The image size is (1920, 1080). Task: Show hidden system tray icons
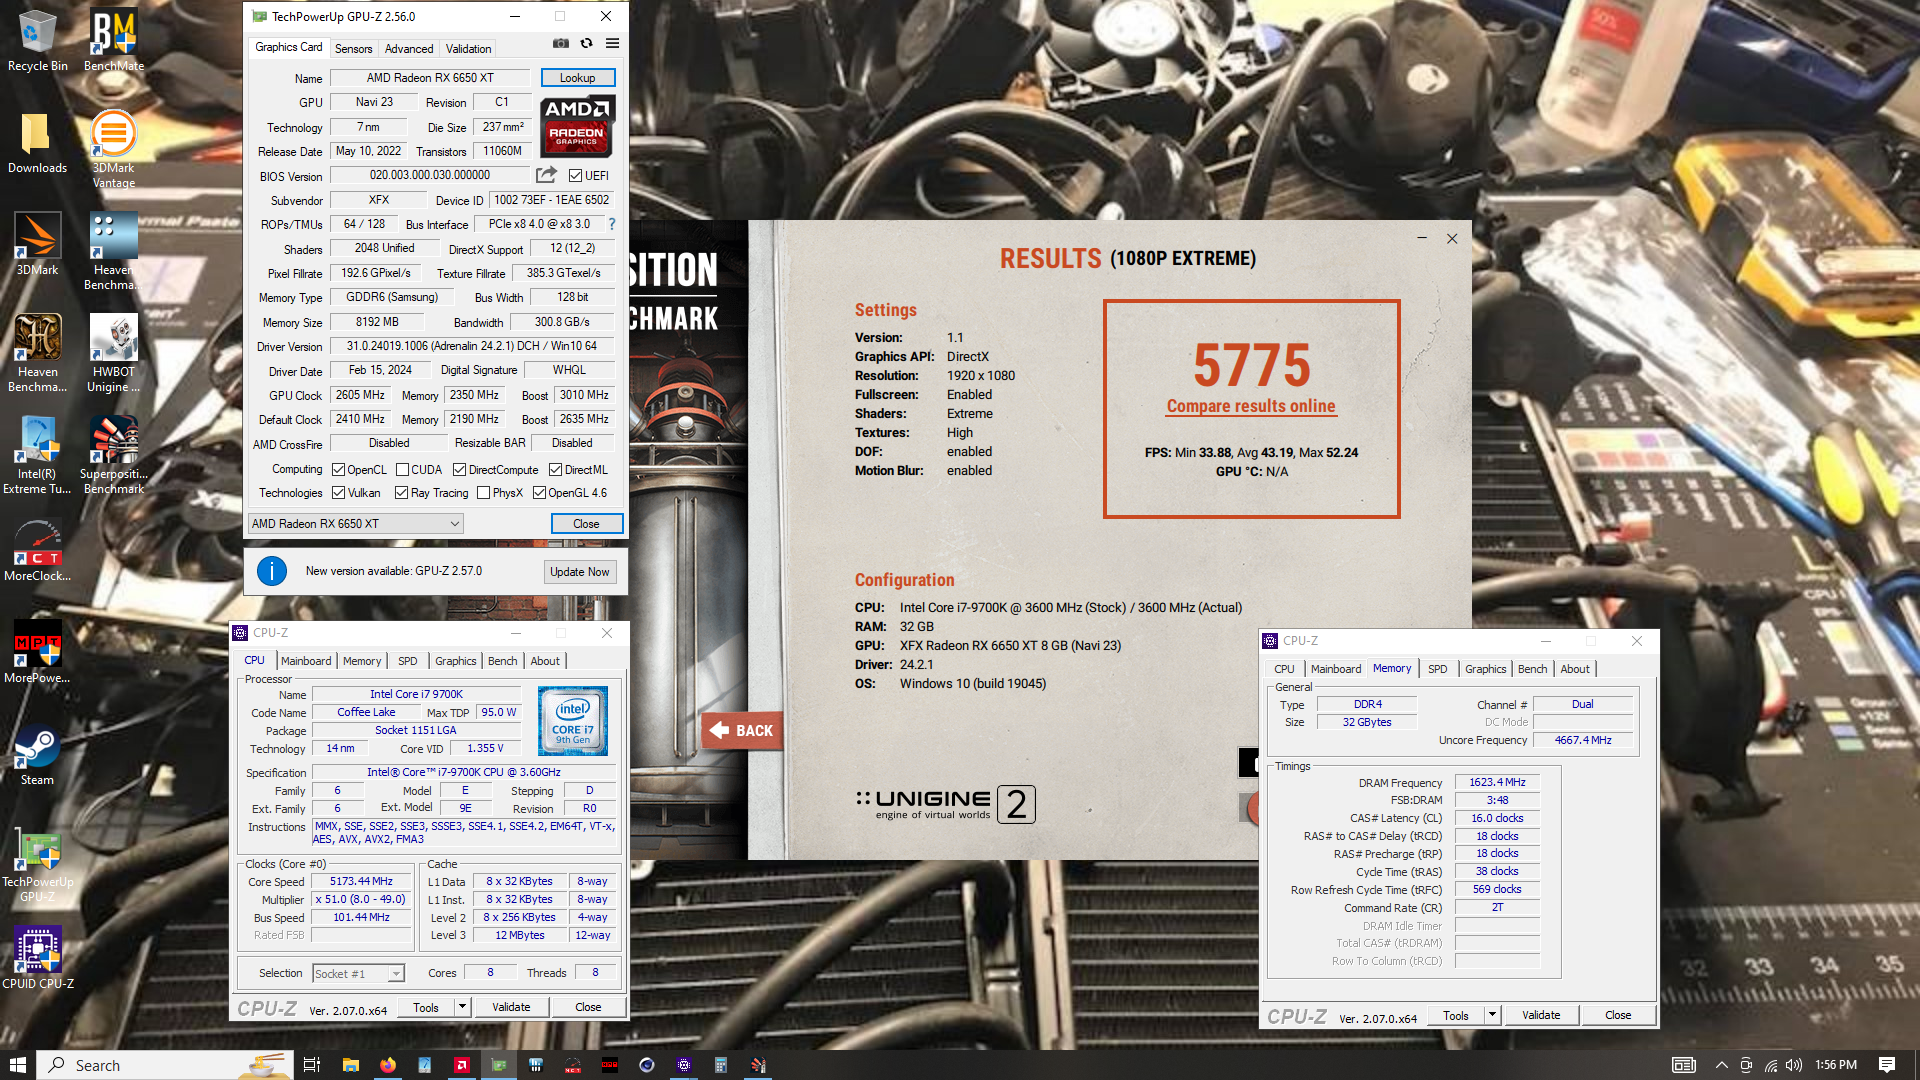point(1721,1065)
